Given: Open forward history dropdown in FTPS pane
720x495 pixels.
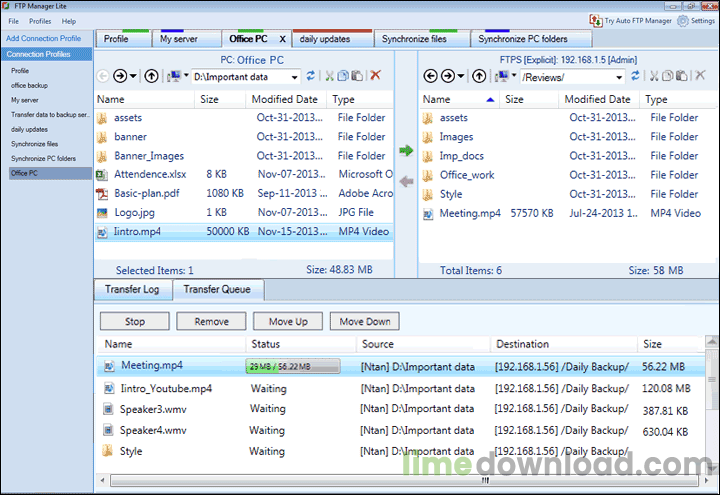Looking at the screenshot, I should tap(461, 76).
